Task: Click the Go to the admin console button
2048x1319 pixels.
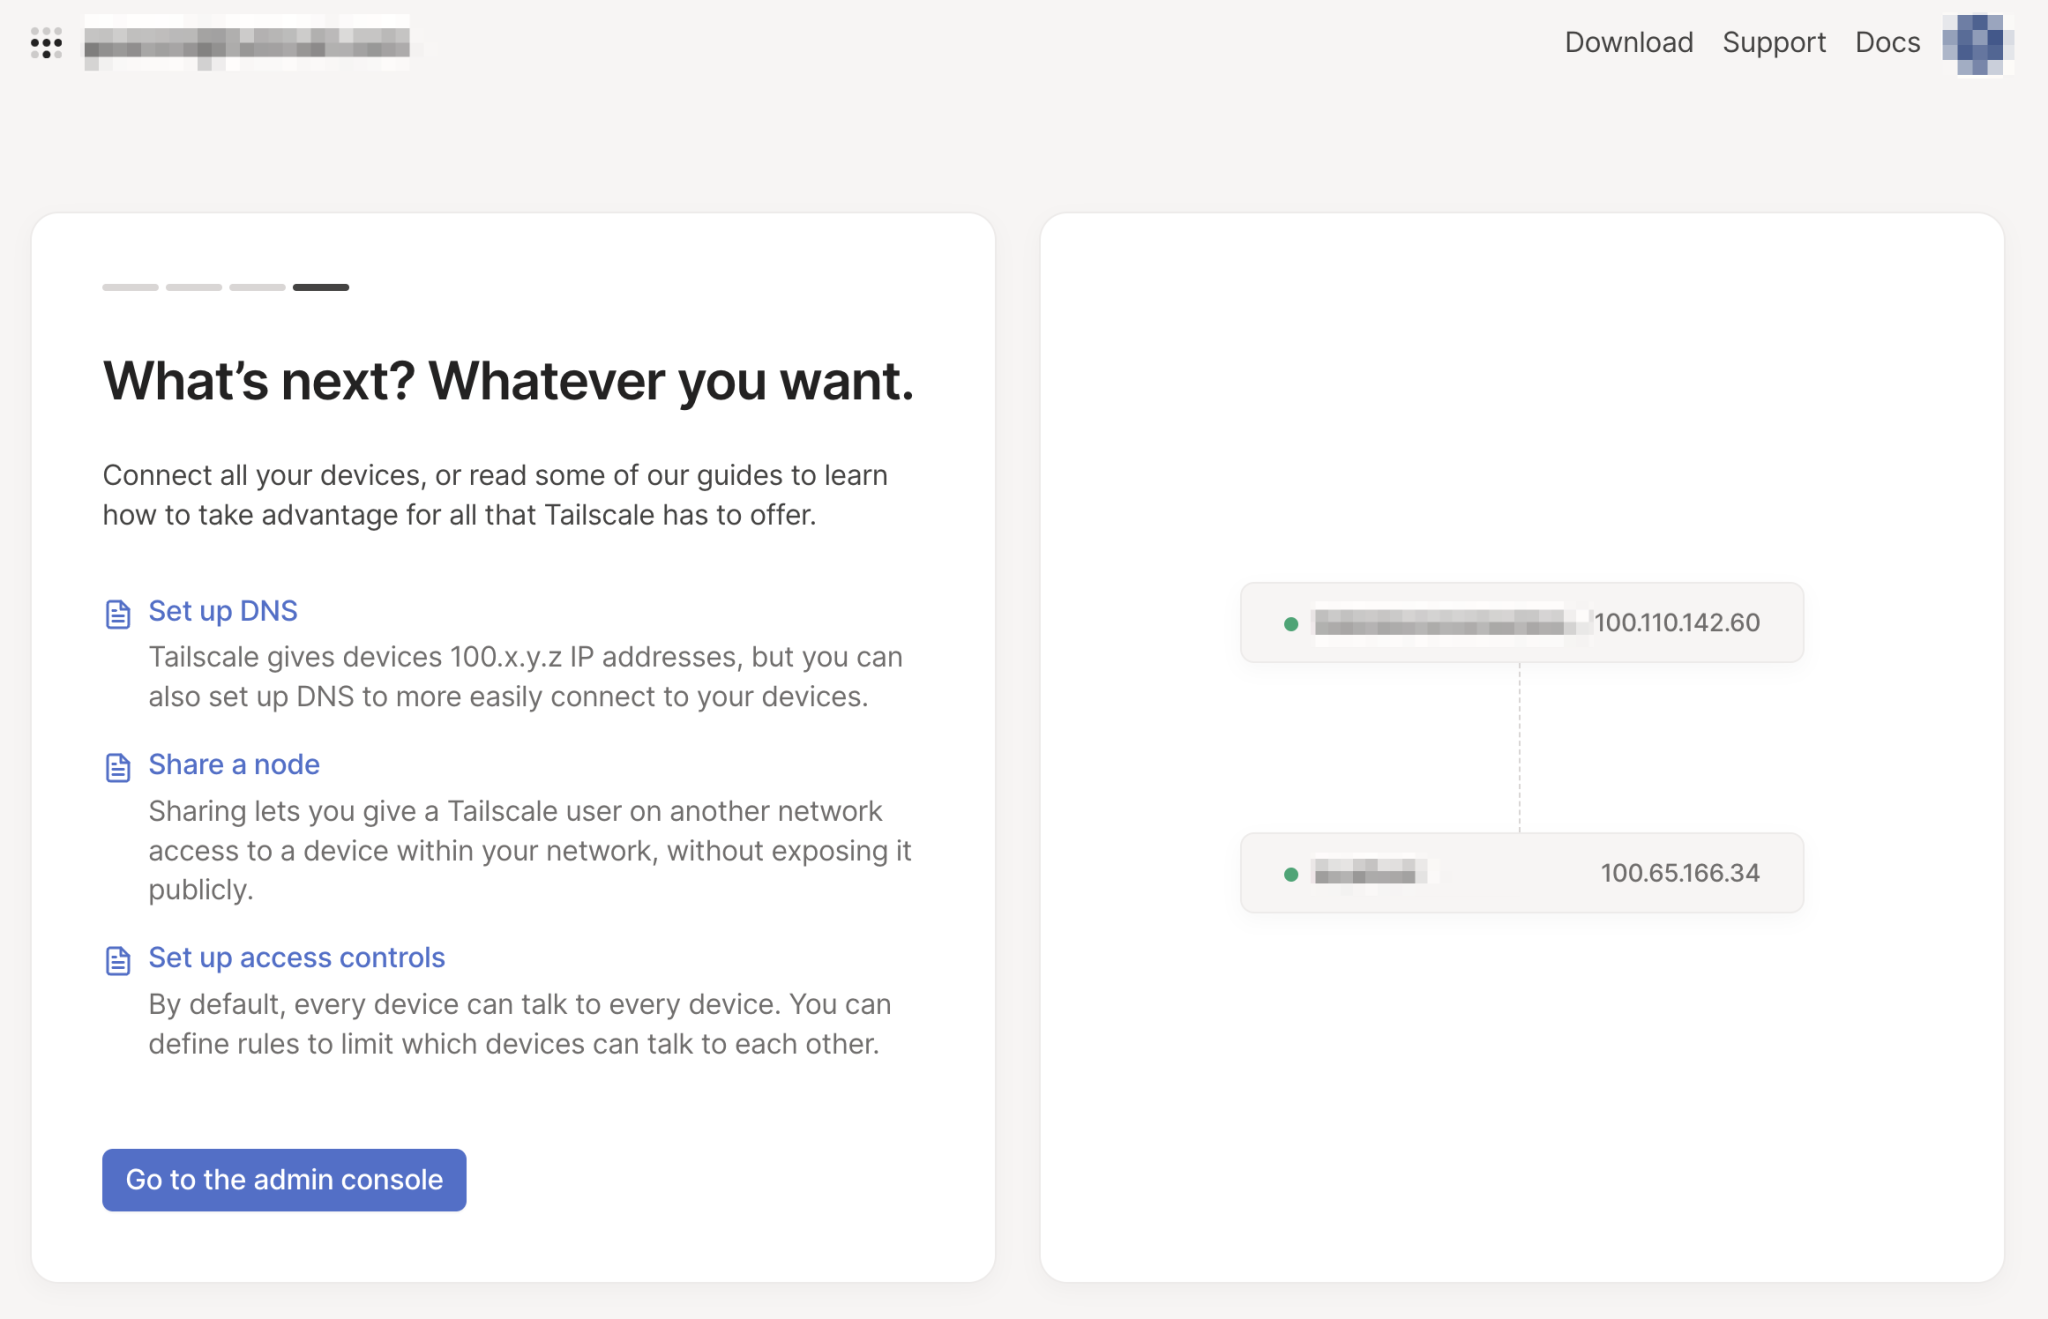Action: point(283,1180)
